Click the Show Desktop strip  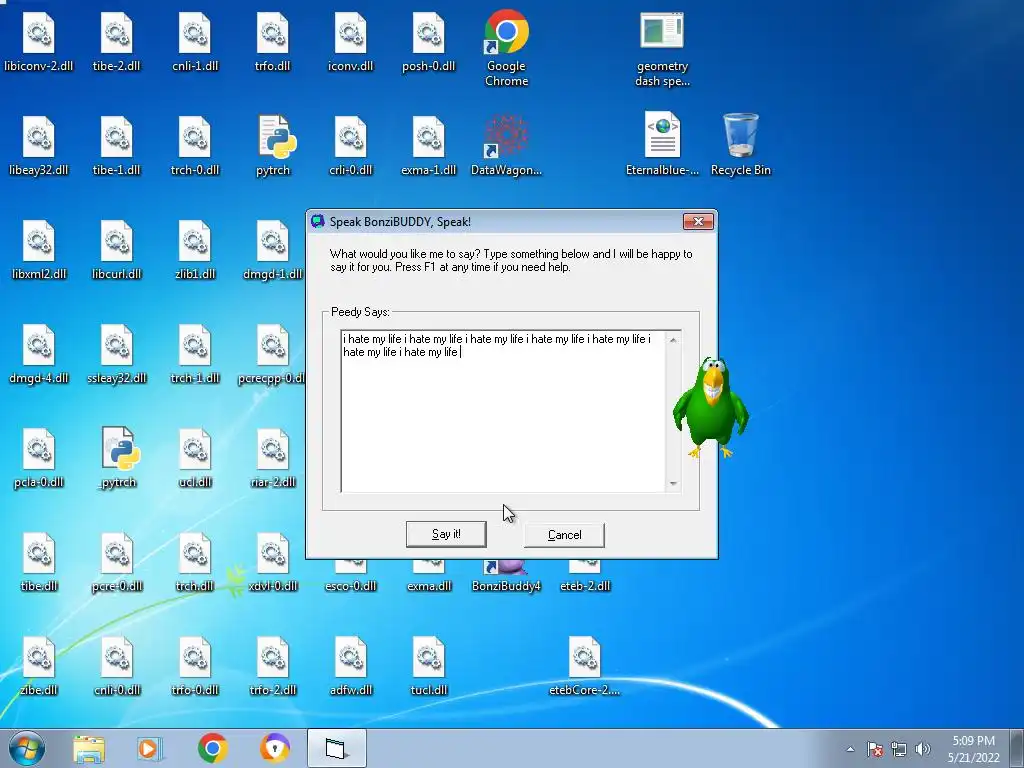pyautogui.click(x=1016, y=748)
